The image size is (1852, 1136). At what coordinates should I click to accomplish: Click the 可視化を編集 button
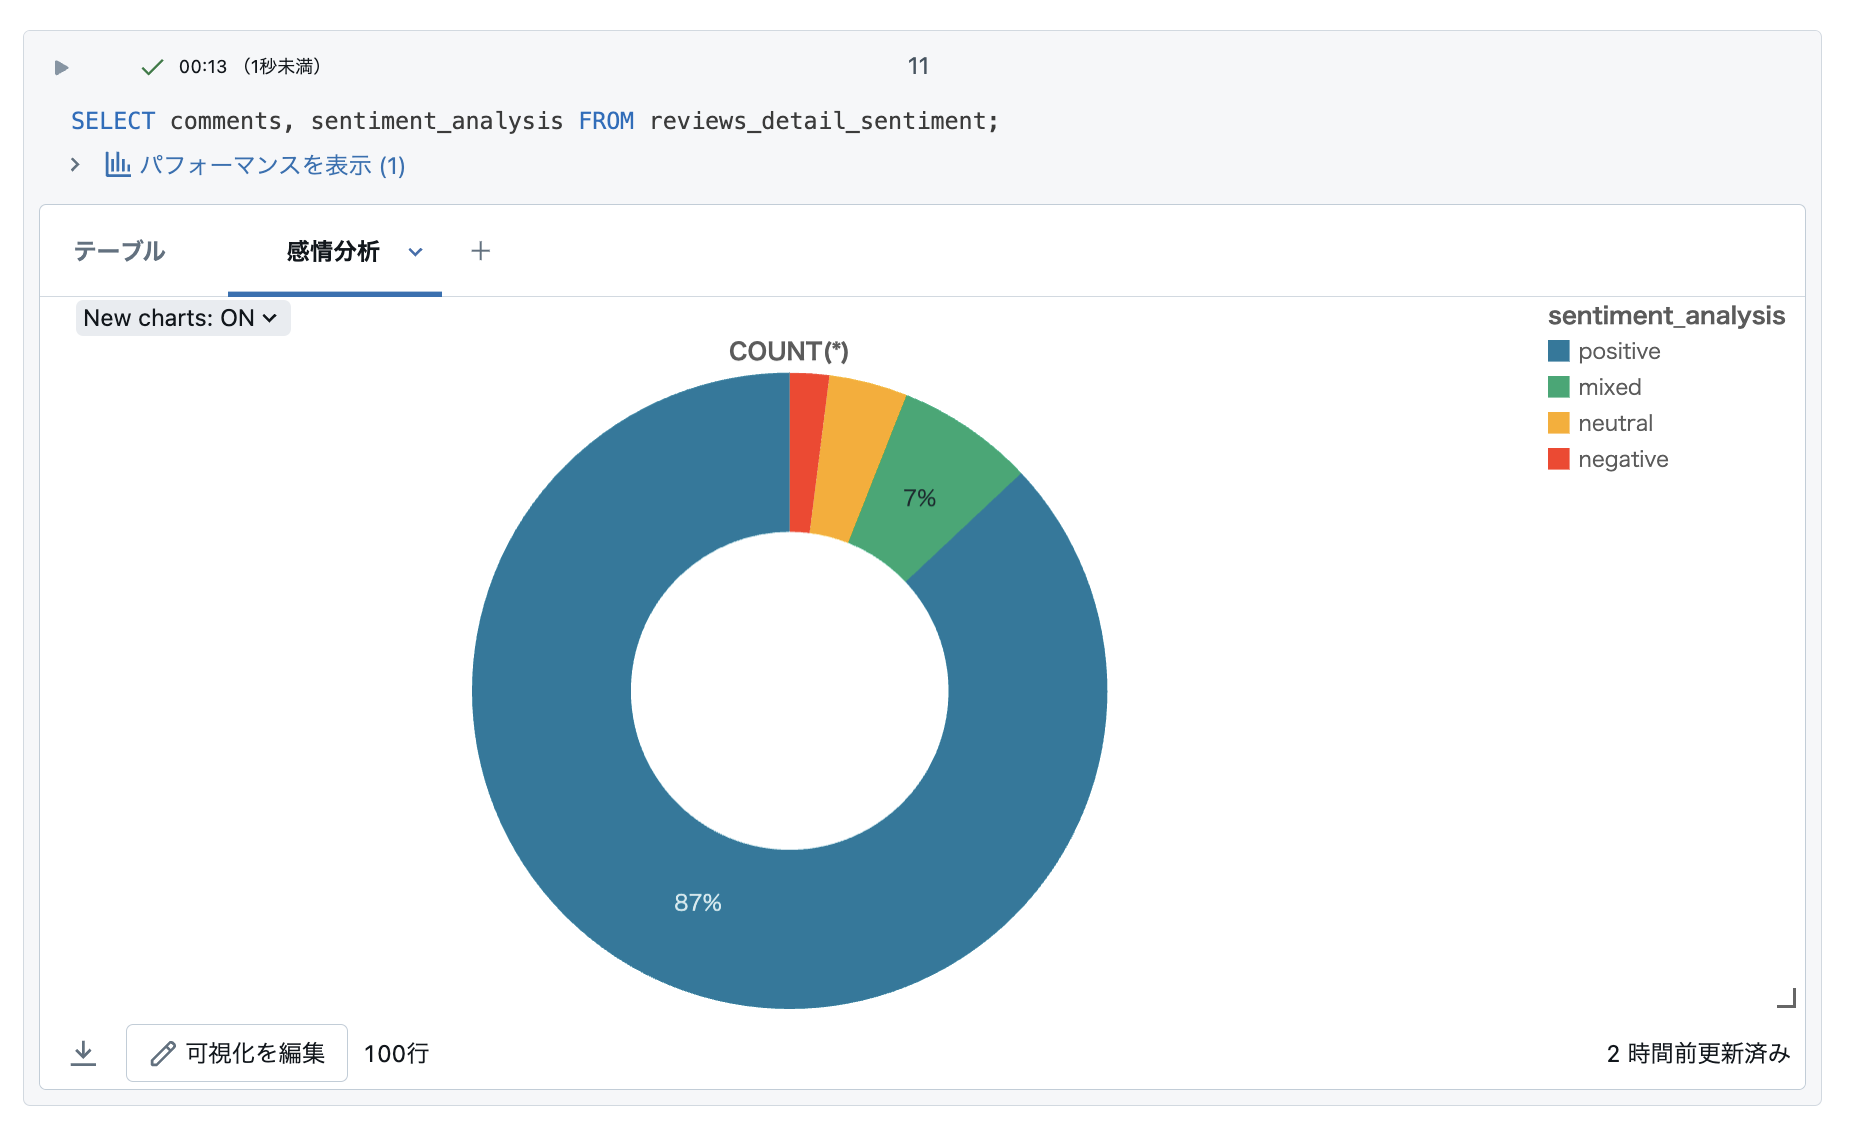[x=237, y=1053]
